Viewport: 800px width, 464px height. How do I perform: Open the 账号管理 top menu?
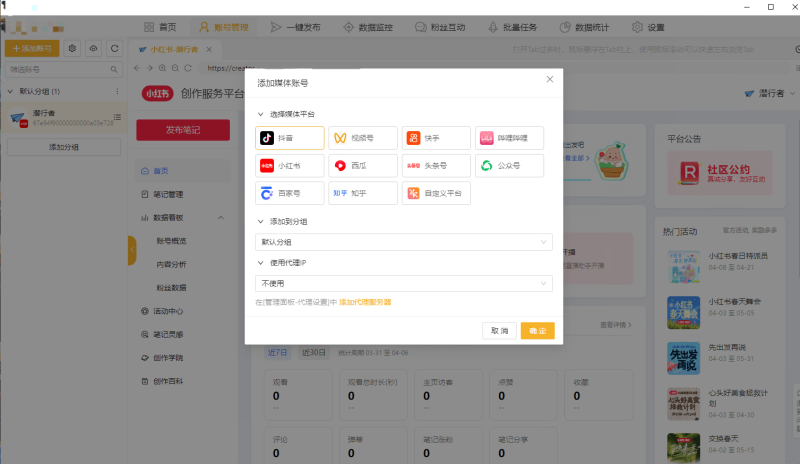pyautogui.click(x=223, y=27)
